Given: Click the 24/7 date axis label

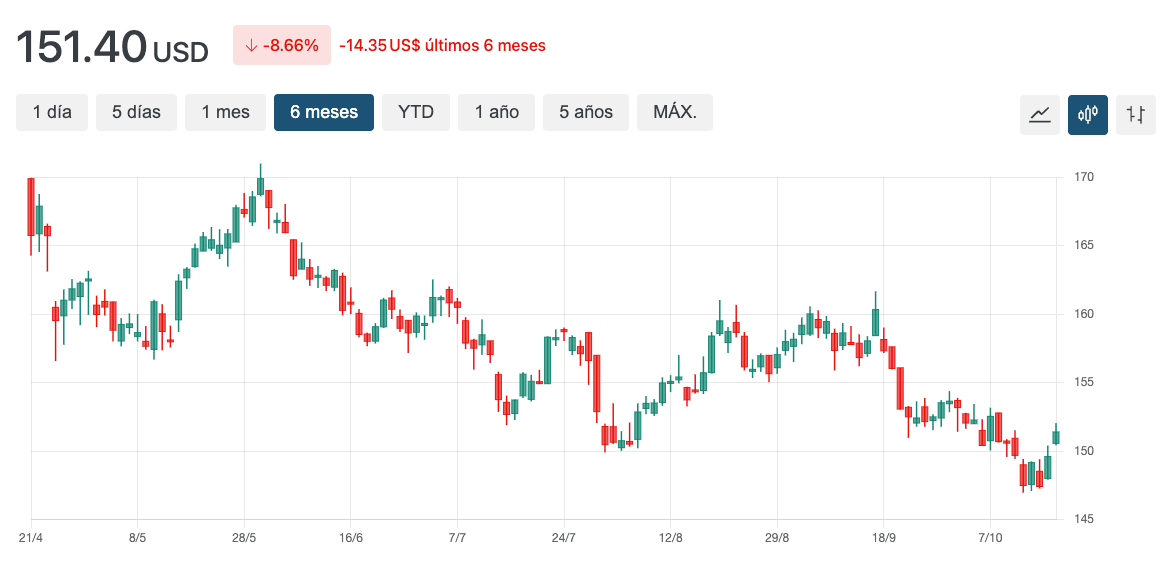Looking at the screenshot, I should pyautogui.click(x=563, y=538).
